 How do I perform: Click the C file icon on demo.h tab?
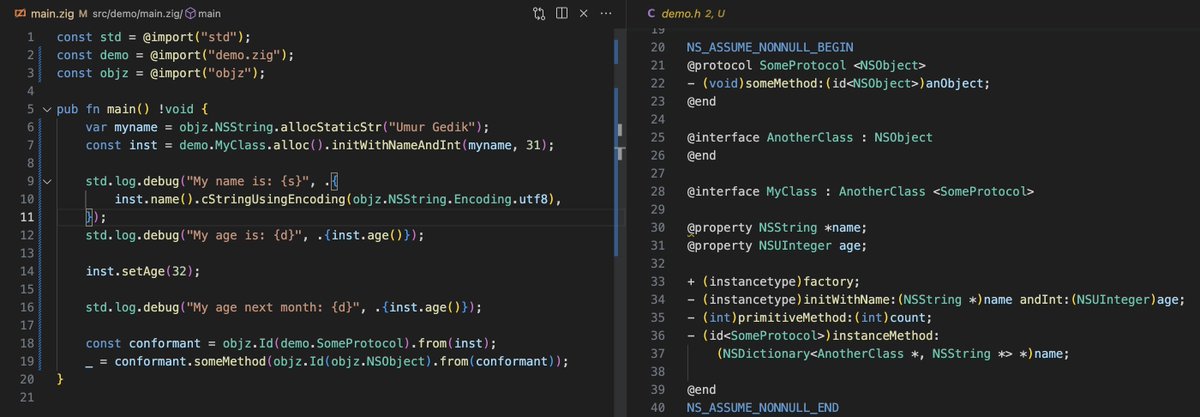(652, 14)
